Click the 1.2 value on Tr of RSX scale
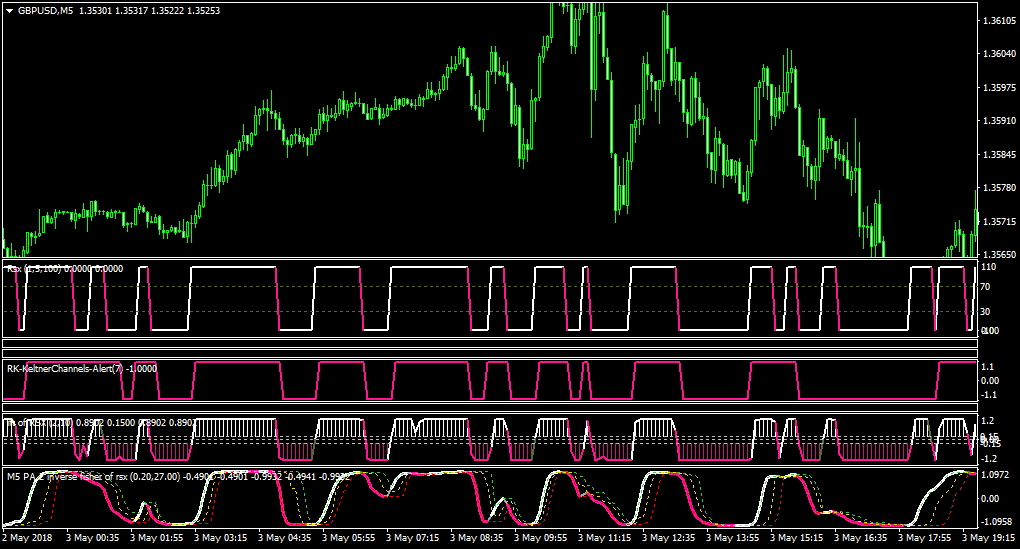Screen dimensions: 1020x549 [987, 421]
